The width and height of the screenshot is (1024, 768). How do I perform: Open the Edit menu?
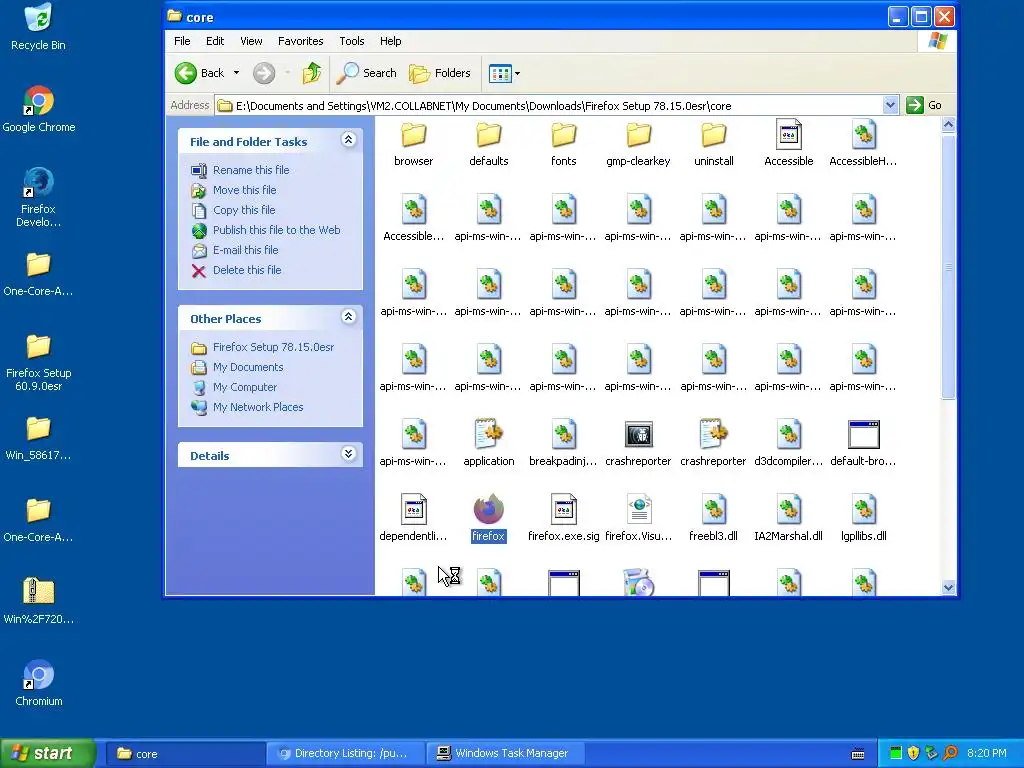[x=215, y=41]
